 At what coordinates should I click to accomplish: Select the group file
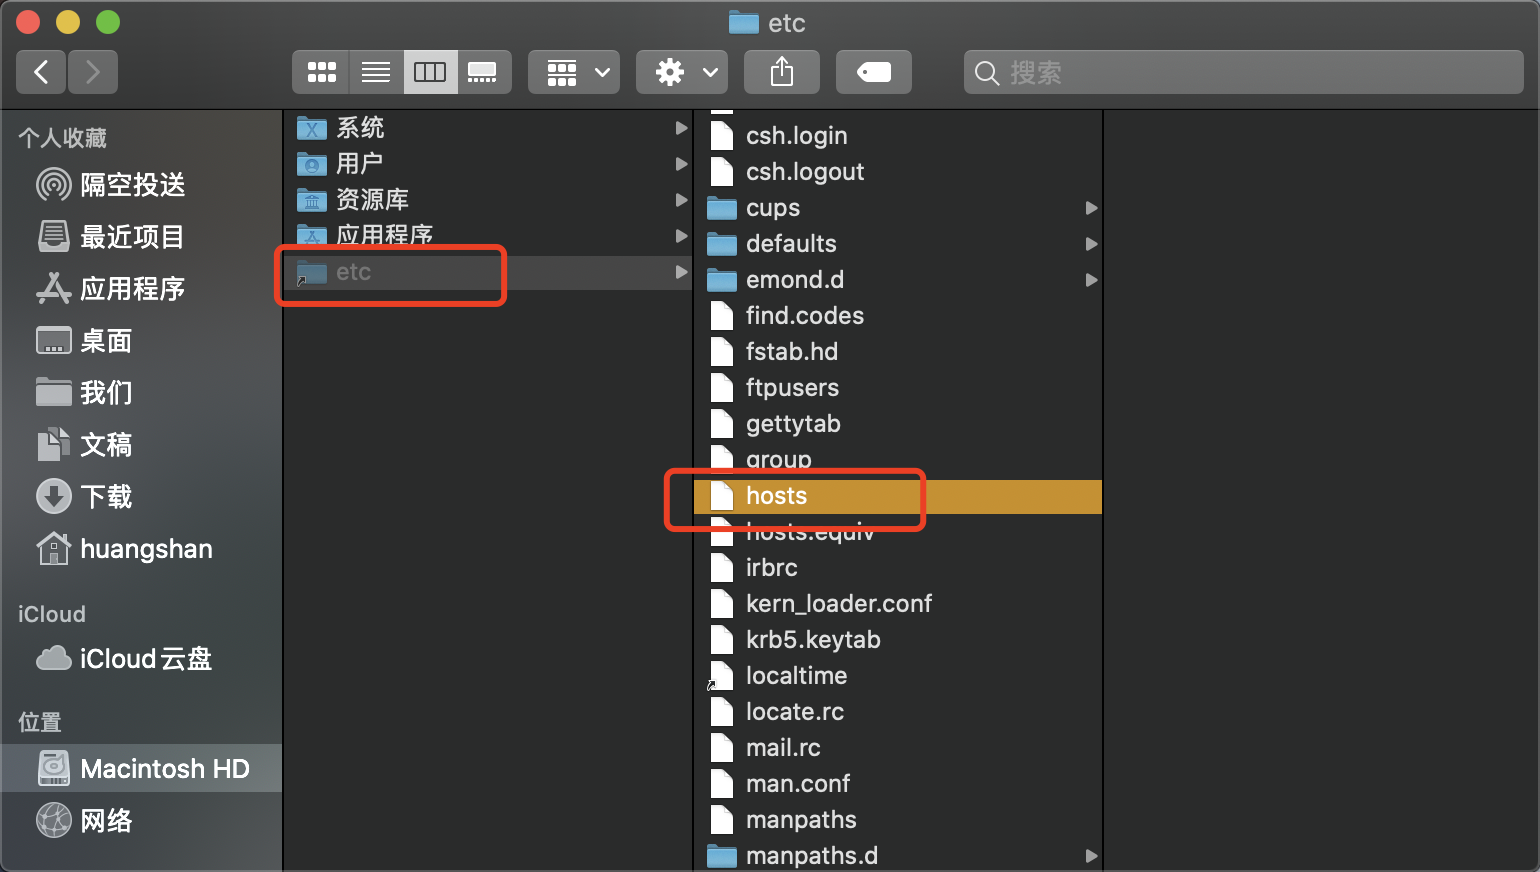coord(898,460)
